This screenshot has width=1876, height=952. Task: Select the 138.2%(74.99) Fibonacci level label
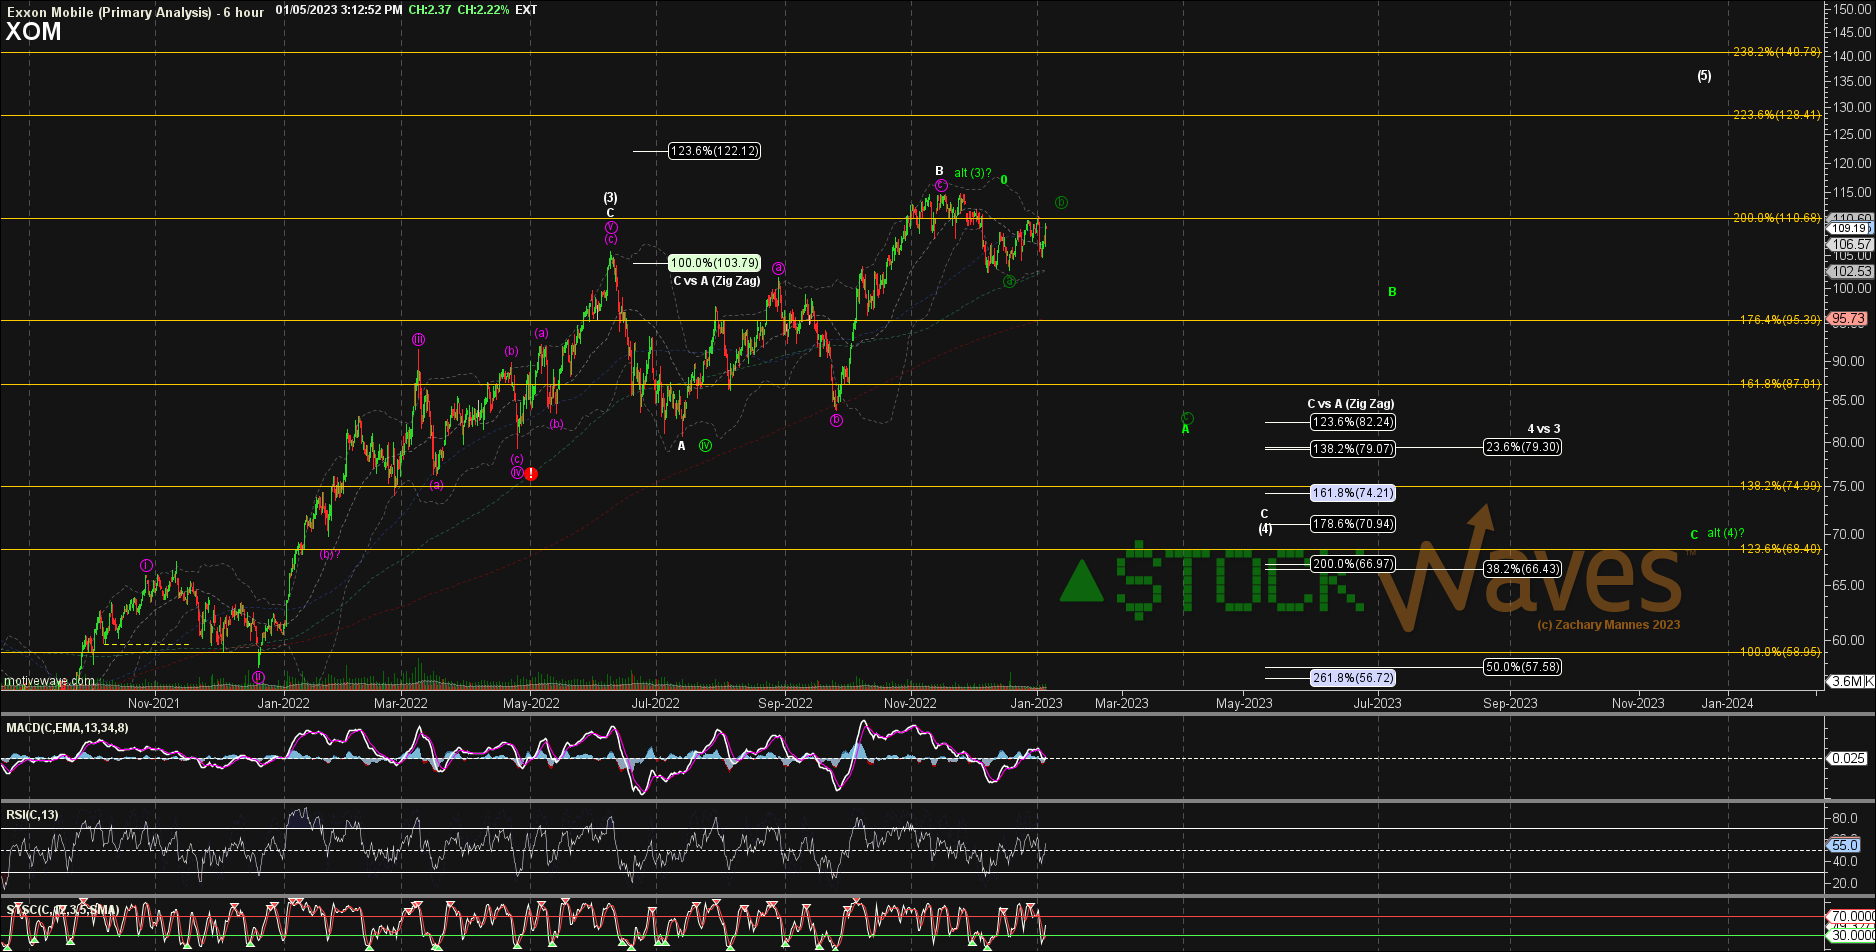(x=1778, y=486)
